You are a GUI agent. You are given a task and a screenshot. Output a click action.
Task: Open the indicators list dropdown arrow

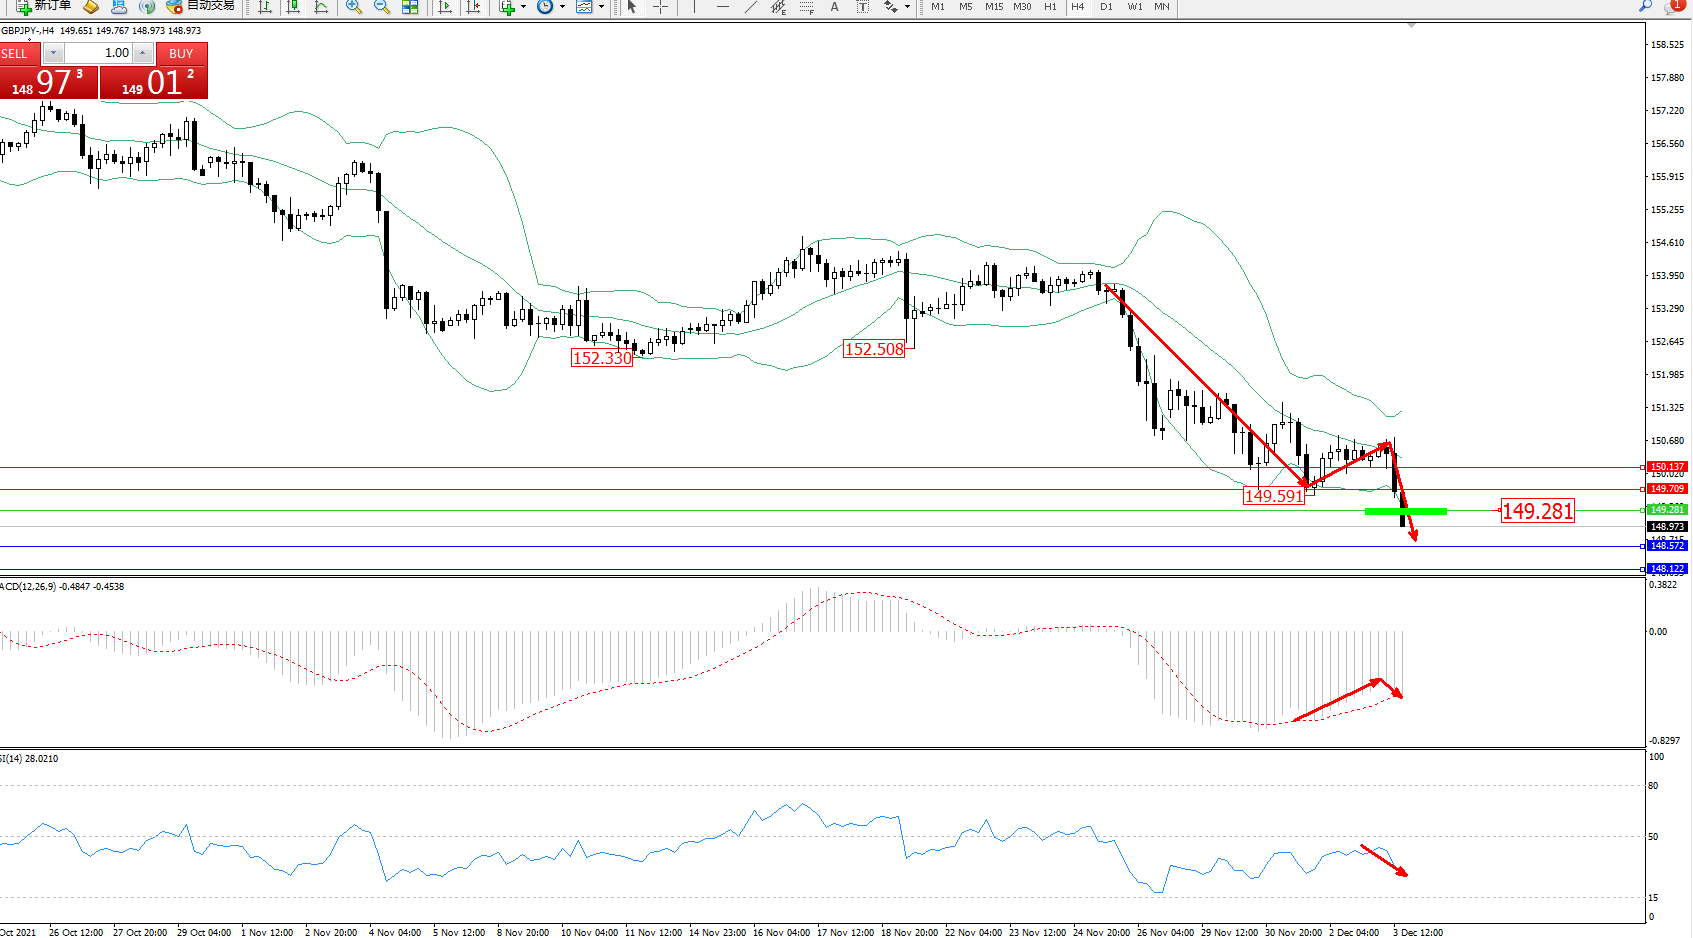[x=523, y=7]
